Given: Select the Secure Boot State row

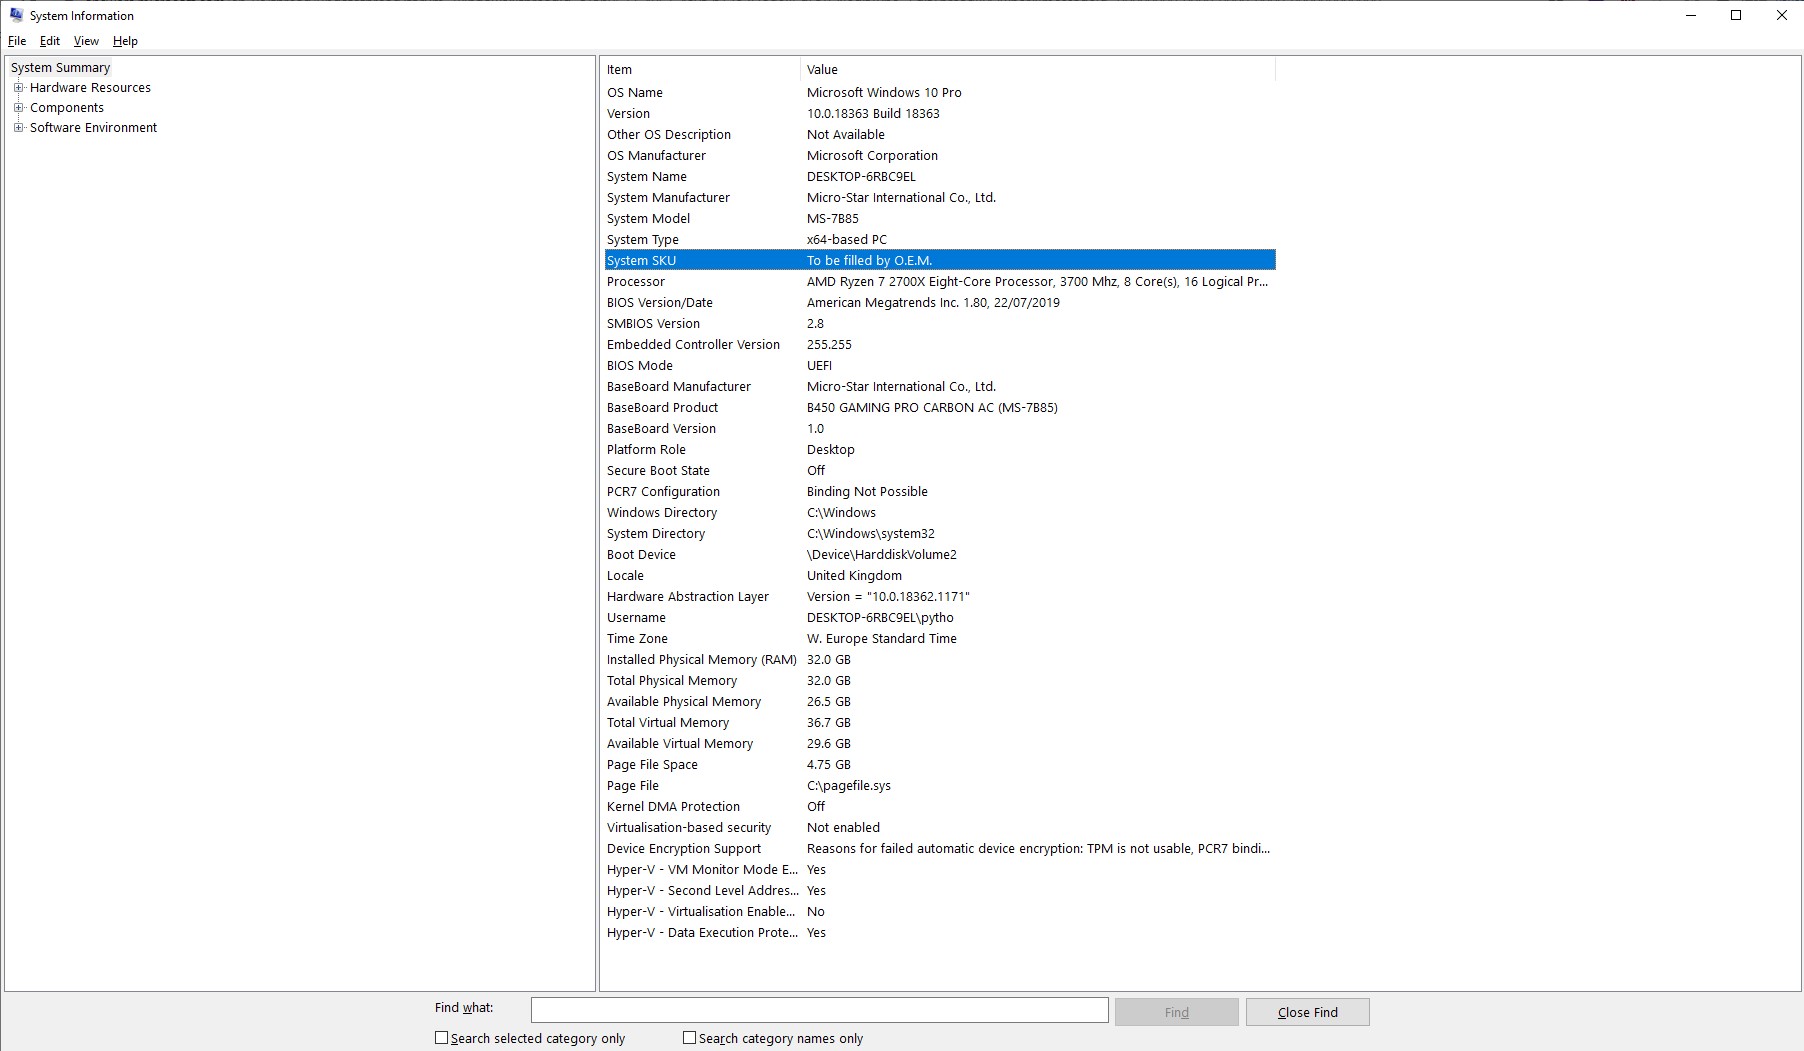Looking at the screenshot, I should pyautogui.click(x=700, y=470).
